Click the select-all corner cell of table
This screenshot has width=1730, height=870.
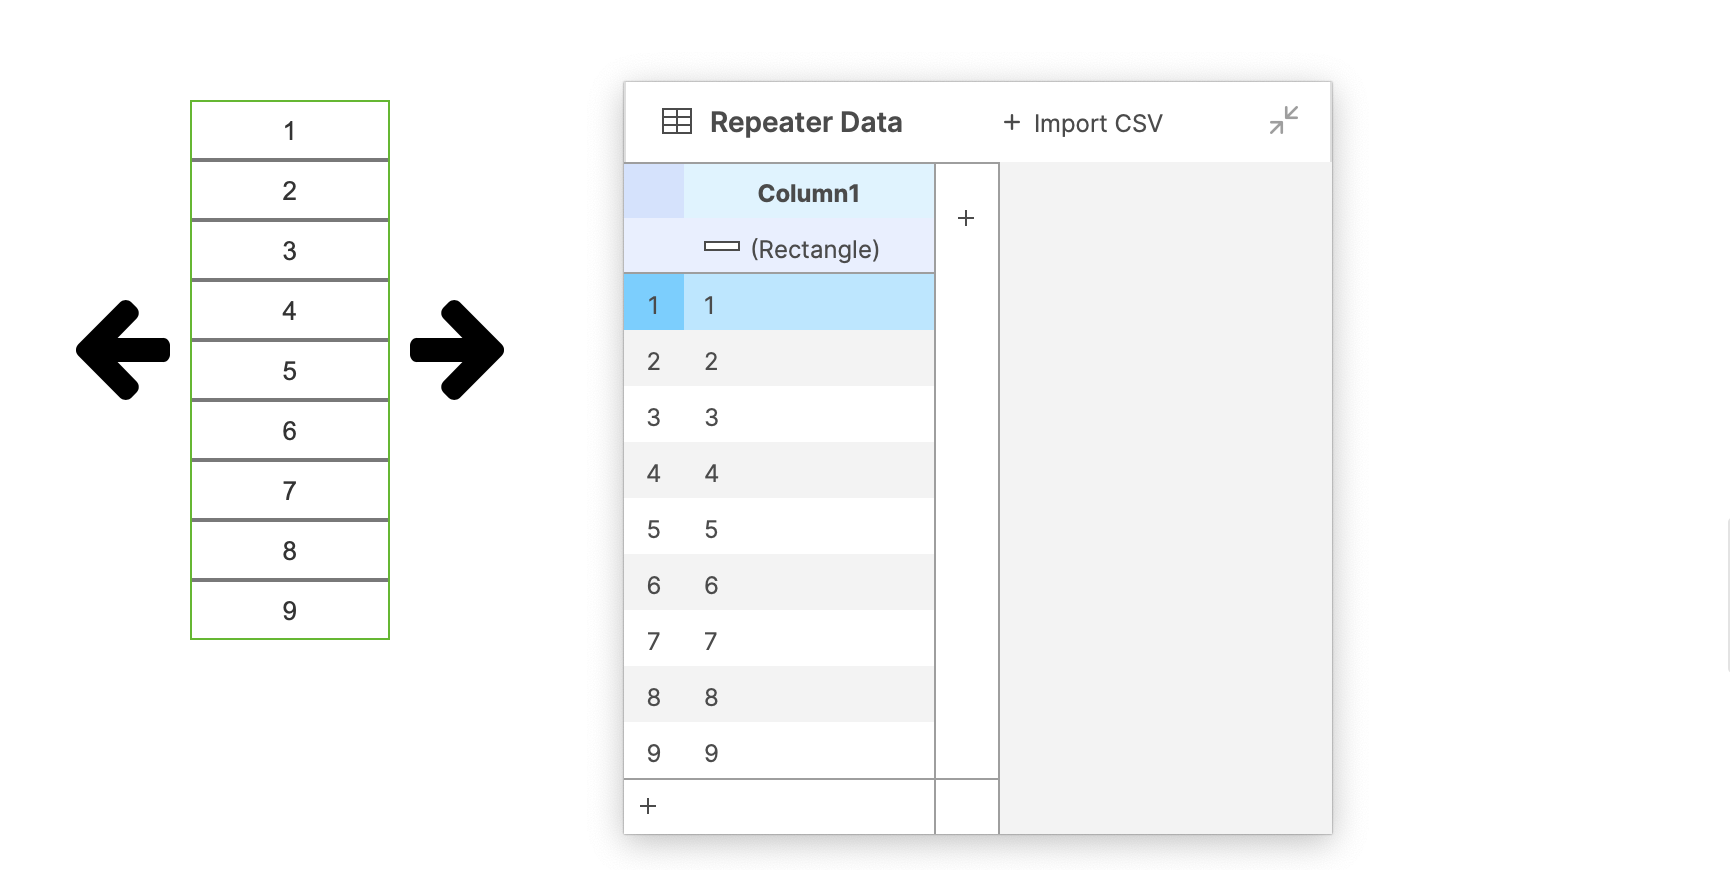coord(653,192)
